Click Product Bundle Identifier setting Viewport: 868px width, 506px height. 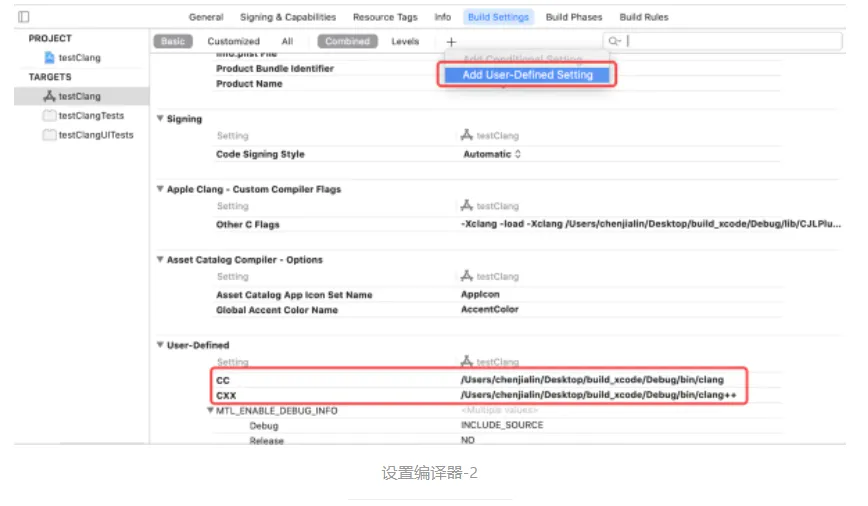pyautogui.click(x=275, y=69)
